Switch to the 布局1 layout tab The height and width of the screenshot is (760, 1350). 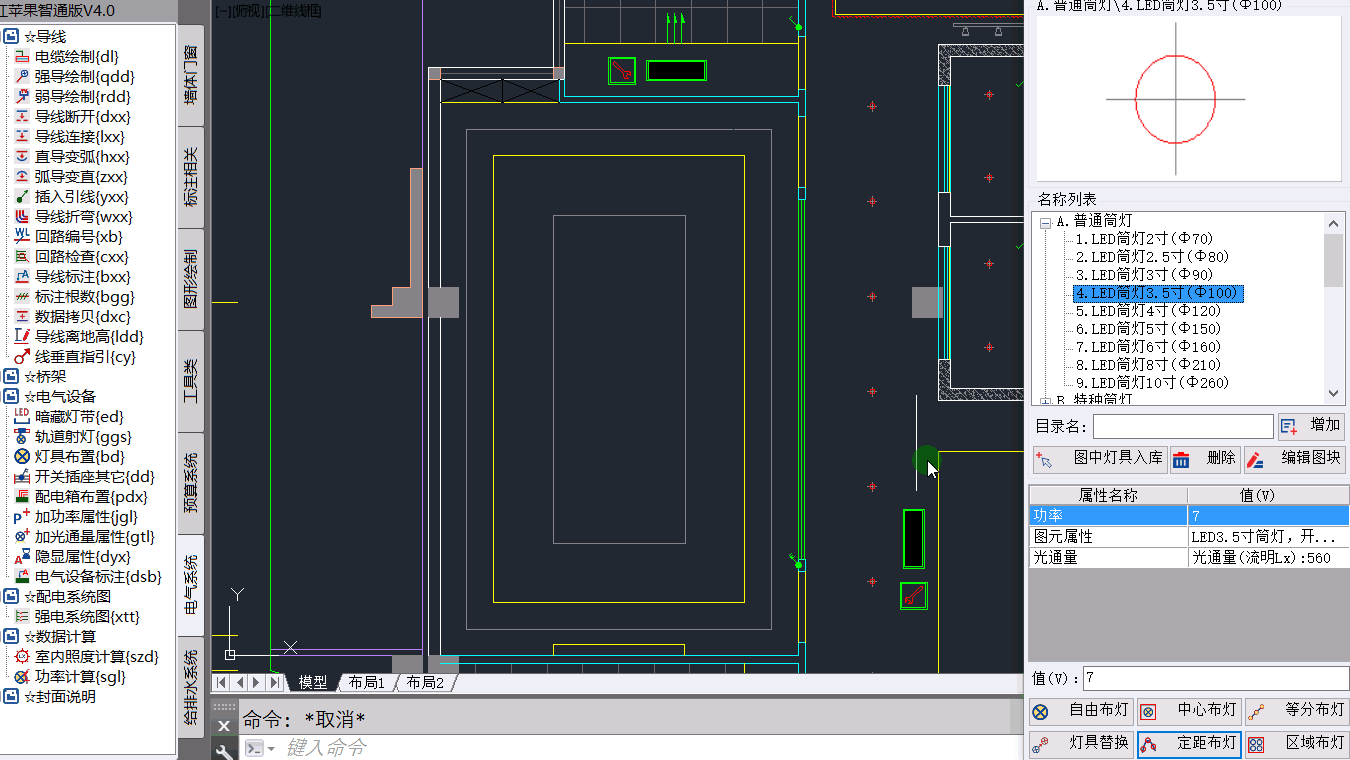pos(367,683)
